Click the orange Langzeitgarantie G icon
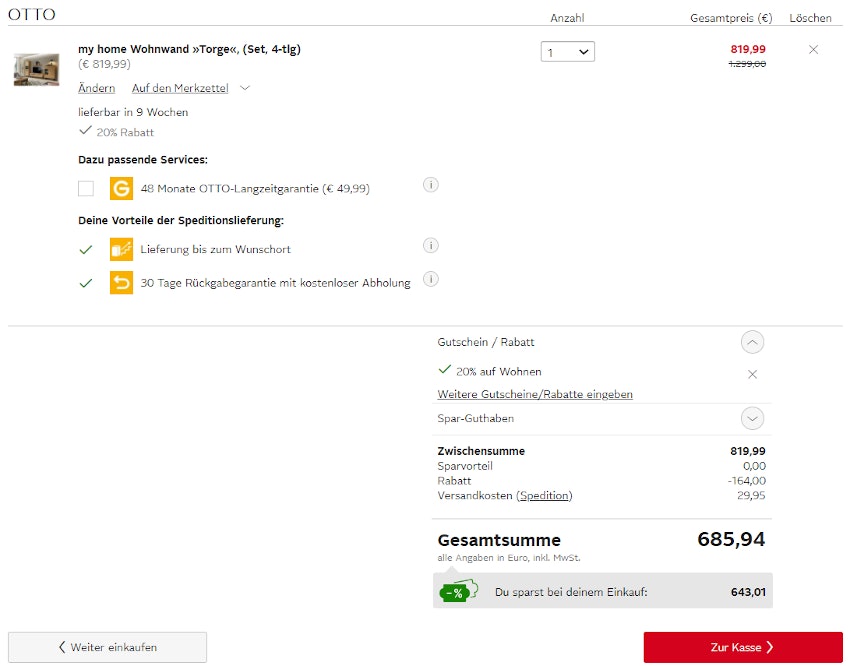850x666 pixels. coord(121,188)
